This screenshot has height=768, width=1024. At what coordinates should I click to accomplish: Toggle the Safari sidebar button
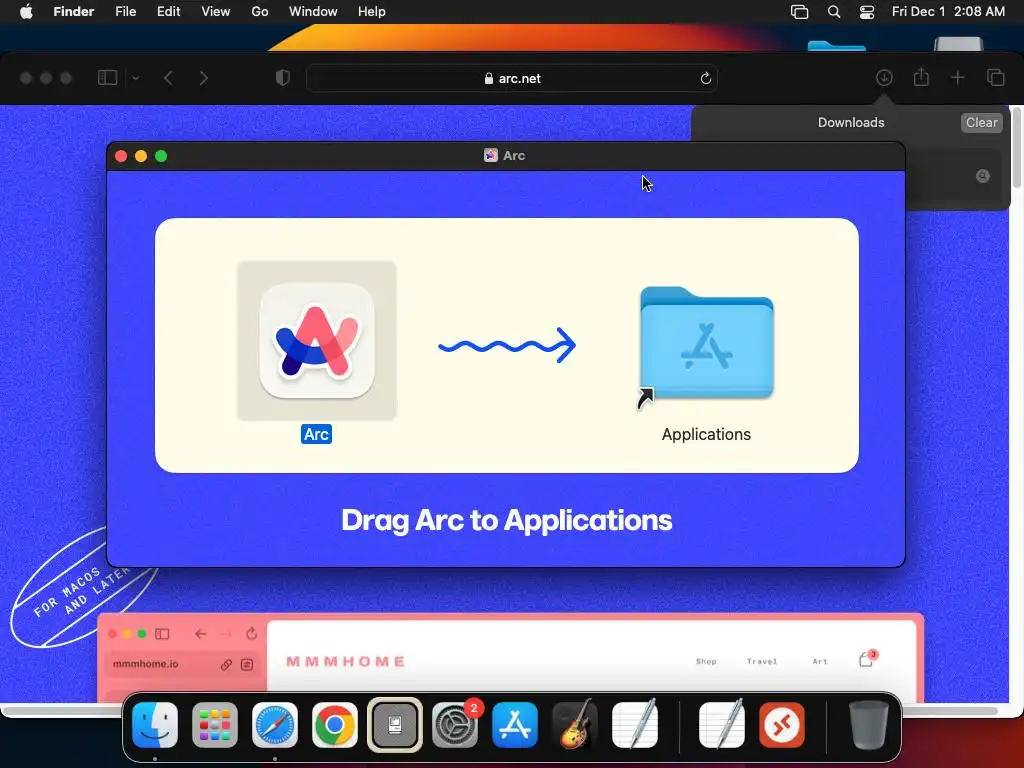click(107, 78)
